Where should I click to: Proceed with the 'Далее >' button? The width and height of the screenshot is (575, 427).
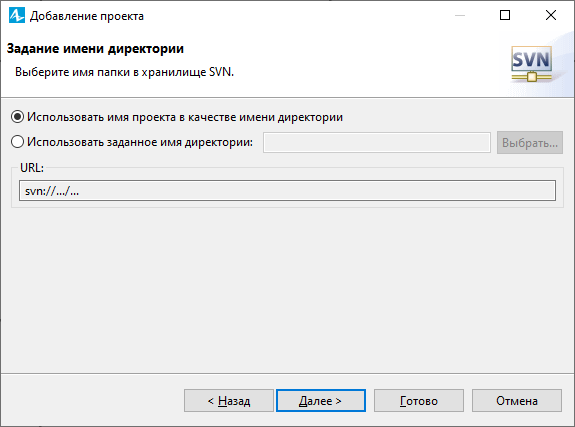321,401
